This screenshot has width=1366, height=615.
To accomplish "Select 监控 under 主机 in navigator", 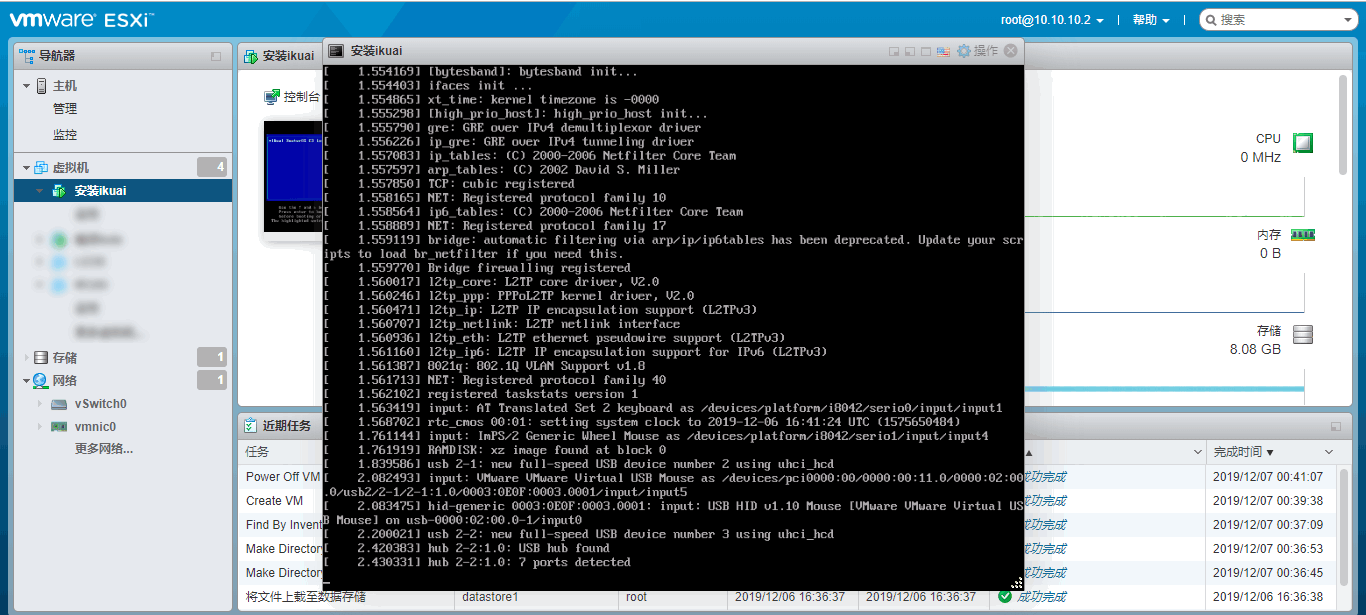I will [x=65, y=135].
